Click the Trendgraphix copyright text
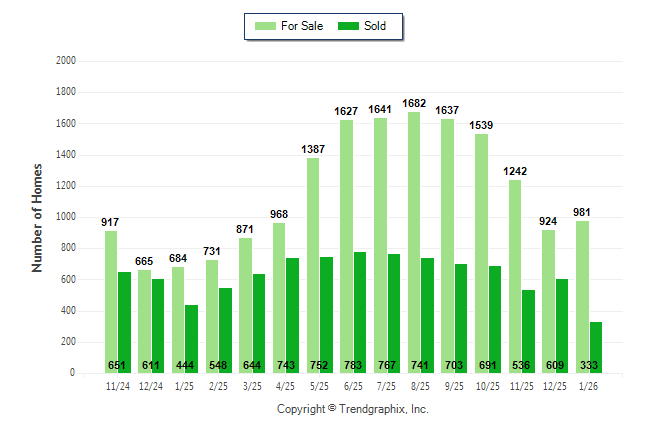 click(352, 410)
